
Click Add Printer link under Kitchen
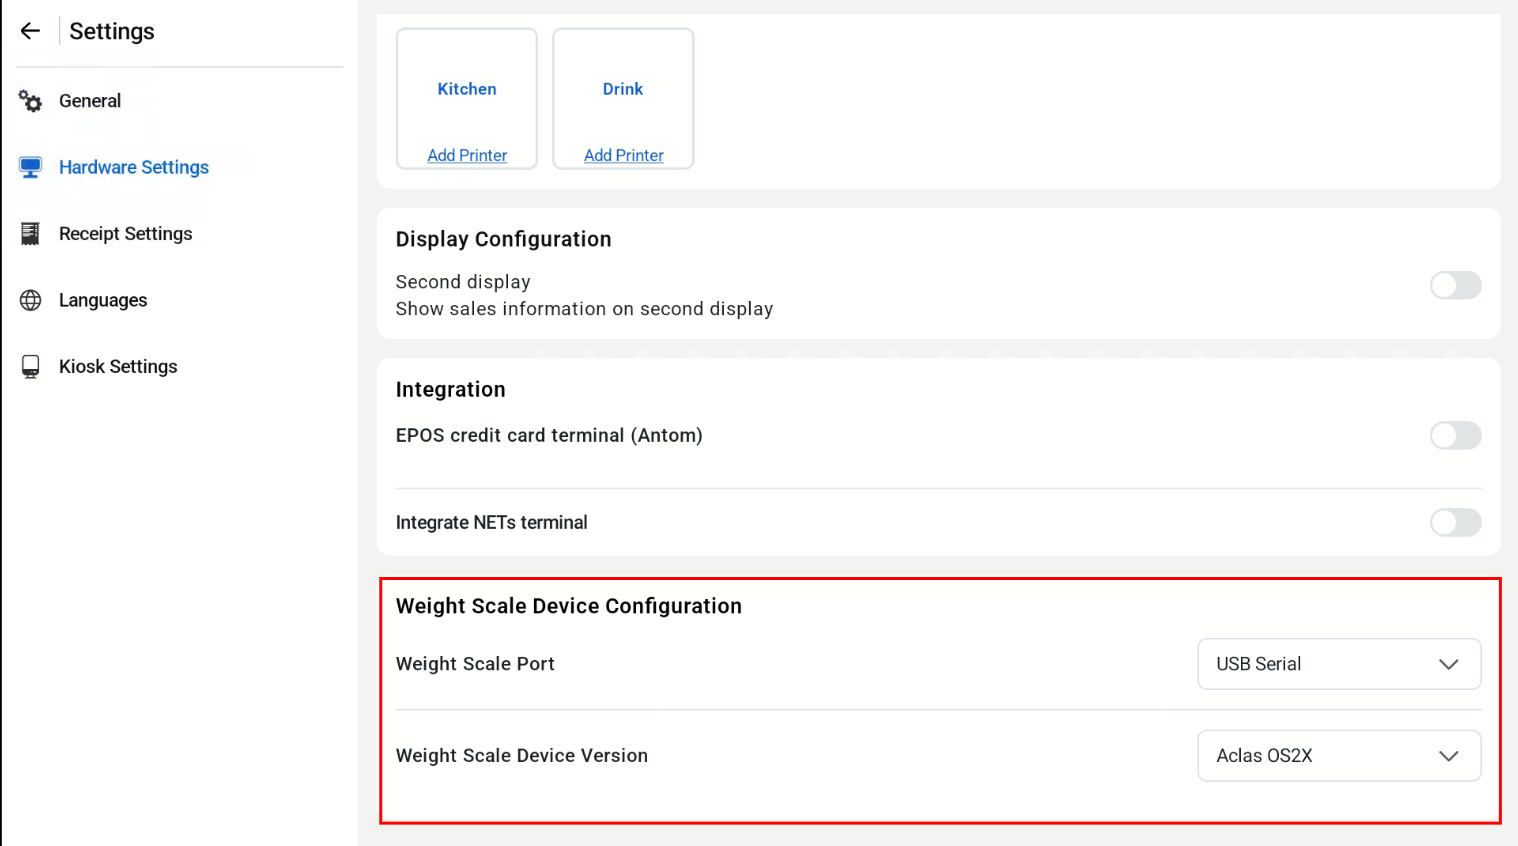(467, 155)
